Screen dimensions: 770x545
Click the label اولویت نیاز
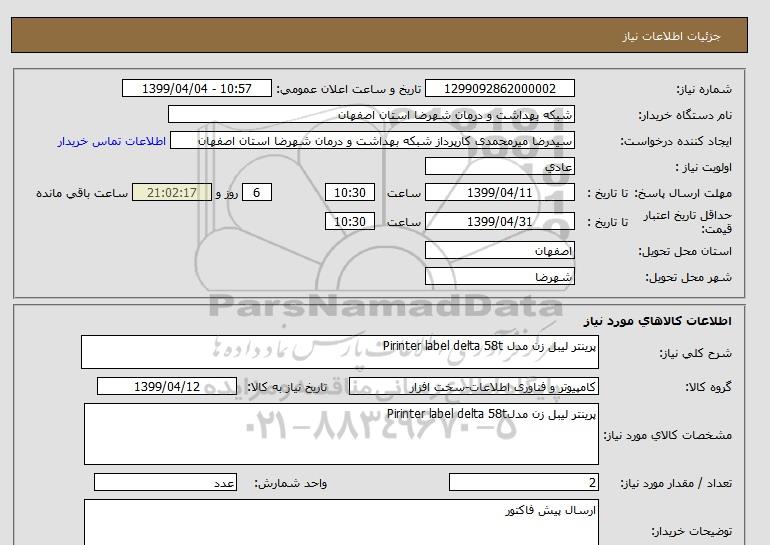704,167
